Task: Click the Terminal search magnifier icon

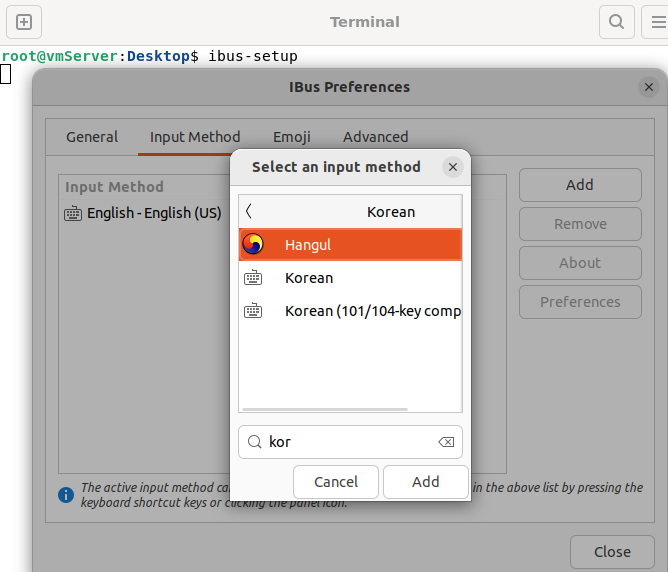Action: click(x=616, y=22)
